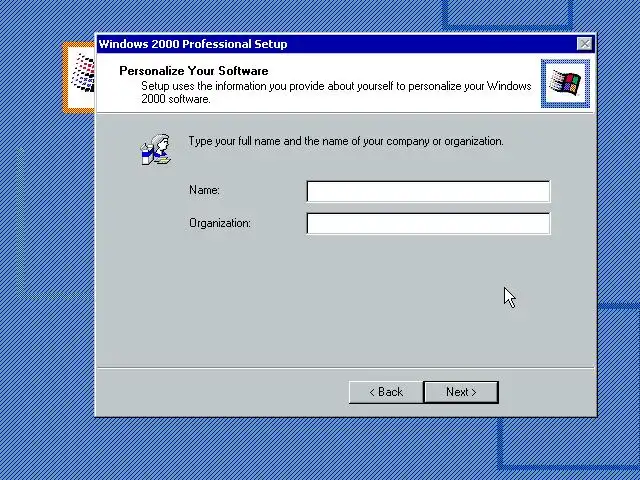This screenshot has width=640, height=480.
Task: Go to the next setup step
Action: coord(461,392)
